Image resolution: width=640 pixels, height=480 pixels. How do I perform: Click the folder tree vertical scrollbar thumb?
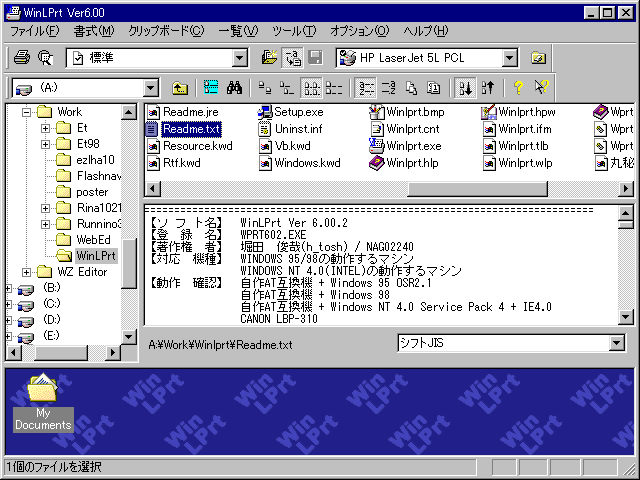129,264
